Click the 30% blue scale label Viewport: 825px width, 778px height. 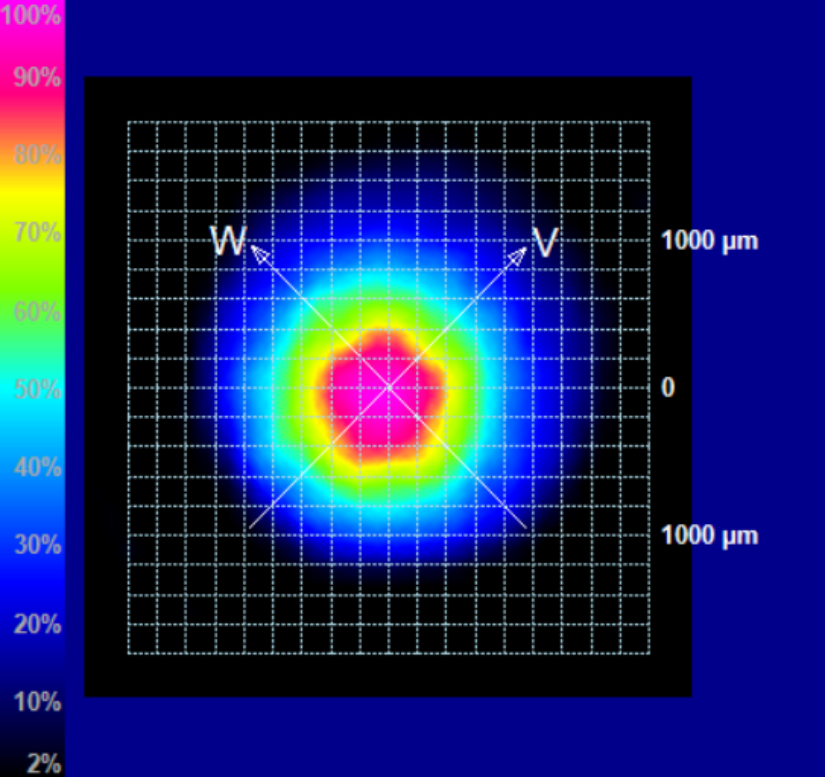(37, 545)
